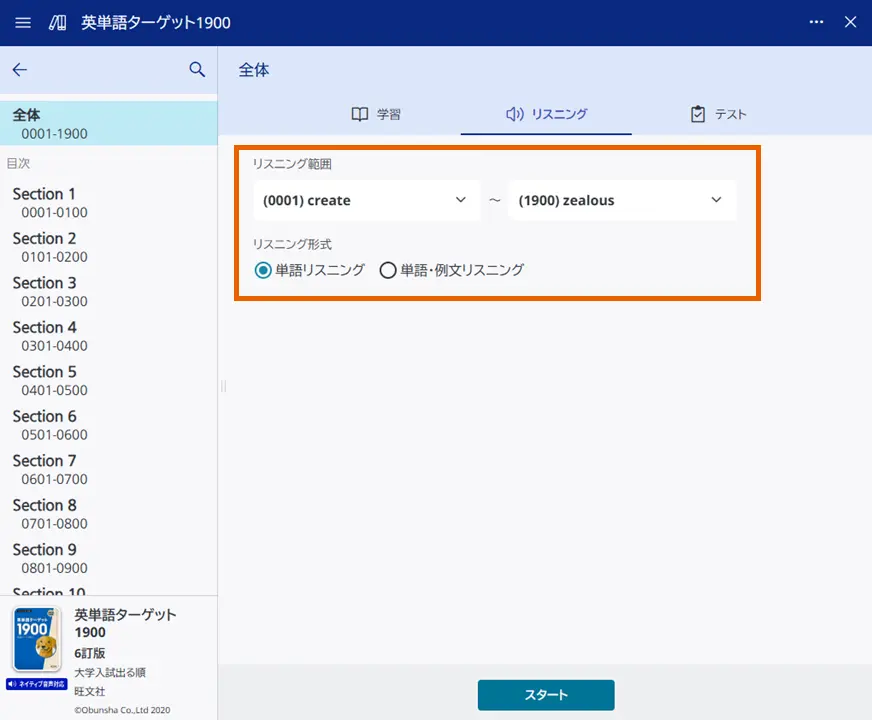Choose 単語リスニング listening format
Screen dimensions: 872x720
pyautogui.click(x=262, y=269)
